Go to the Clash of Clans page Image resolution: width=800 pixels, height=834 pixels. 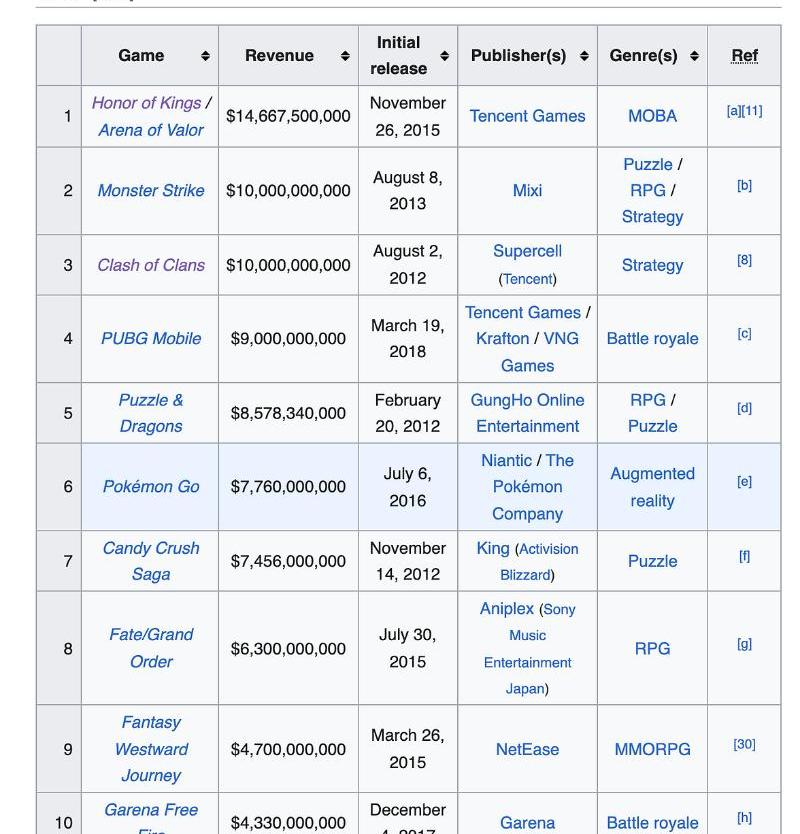(x=151, y=265)
